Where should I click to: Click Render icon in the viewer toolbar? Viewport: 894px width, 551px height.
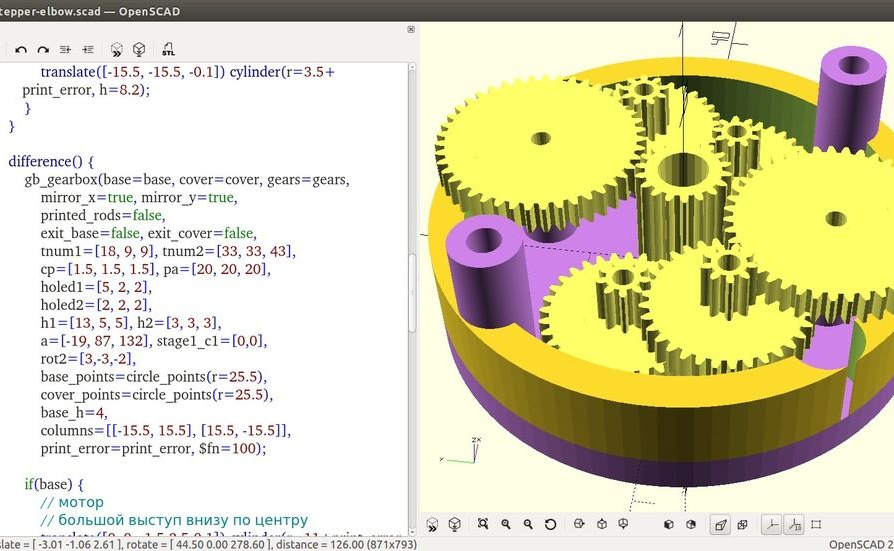pyautogui.click(x=454, y=524)
